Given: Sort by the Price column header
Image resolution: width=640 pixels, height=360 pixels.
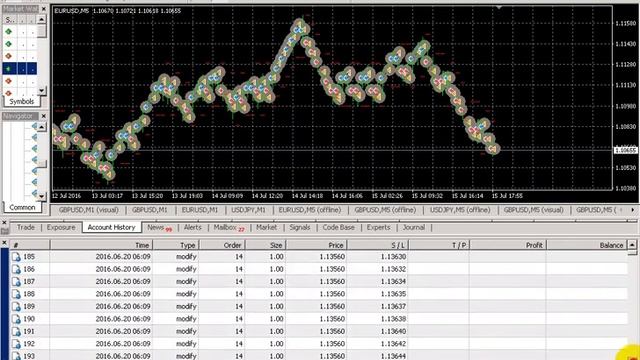Looking at the screenshot, I should (x=316, y=245).
